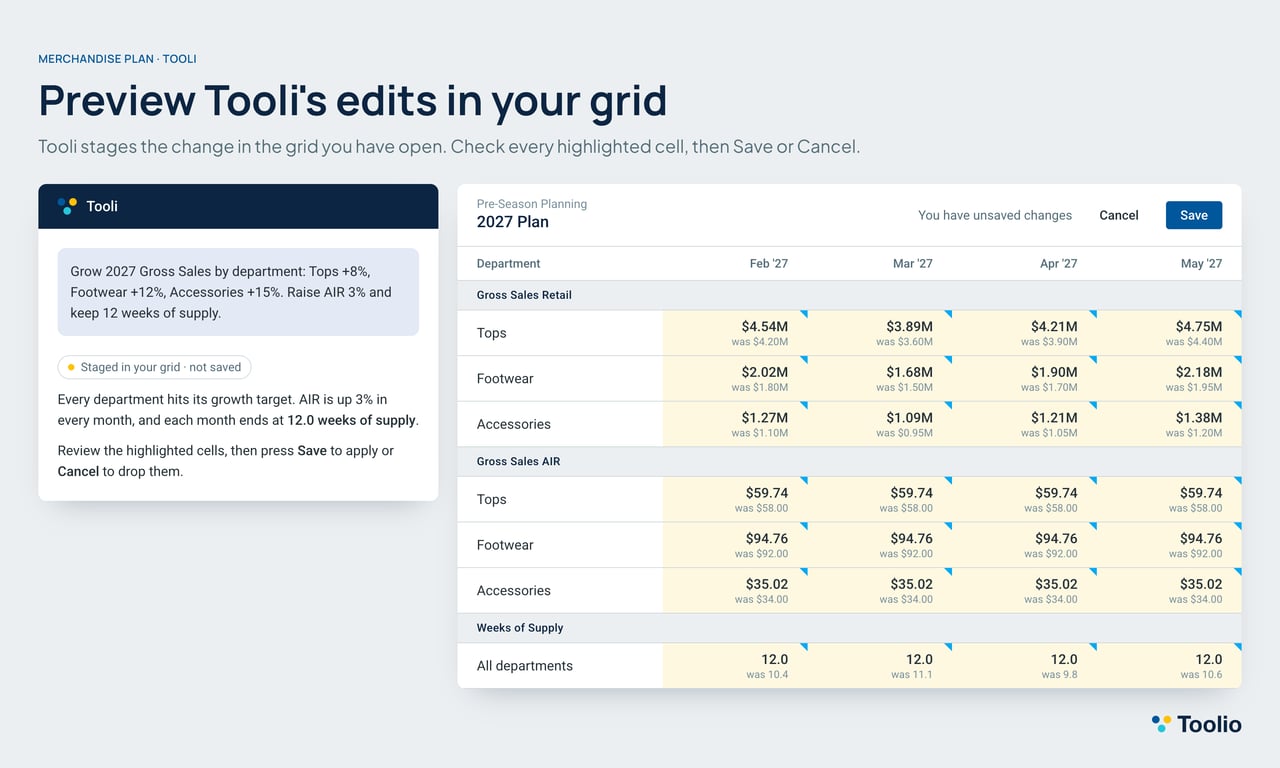Screen dimensions: 1280x768
Task: Select Accessories May '27 cell showing $1.38M
Action: click(1170, 424)
